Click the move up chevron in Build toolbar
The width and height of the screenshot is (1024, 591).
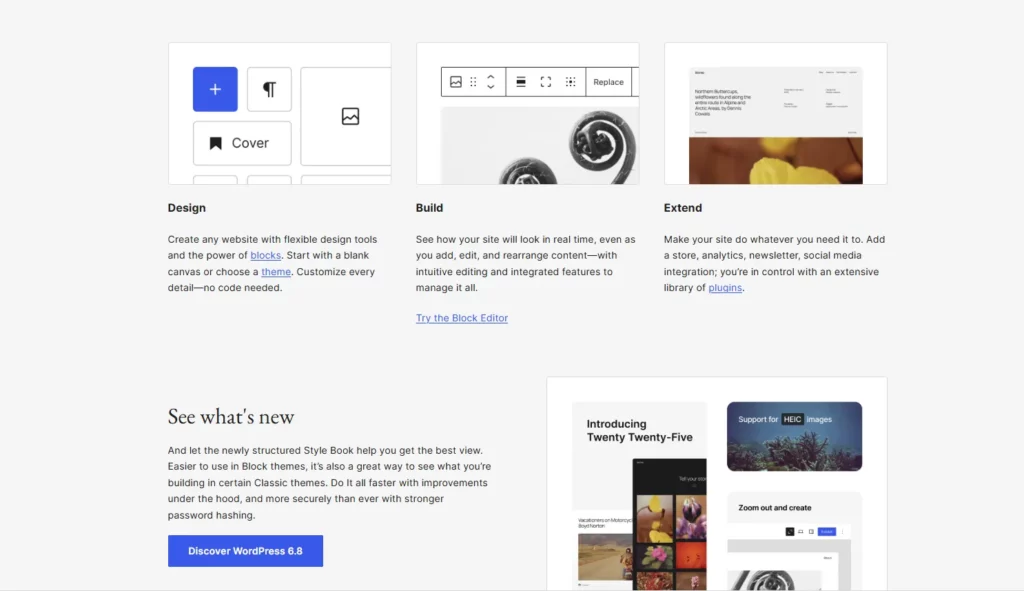pyautogui.click(x=491, y=77)
